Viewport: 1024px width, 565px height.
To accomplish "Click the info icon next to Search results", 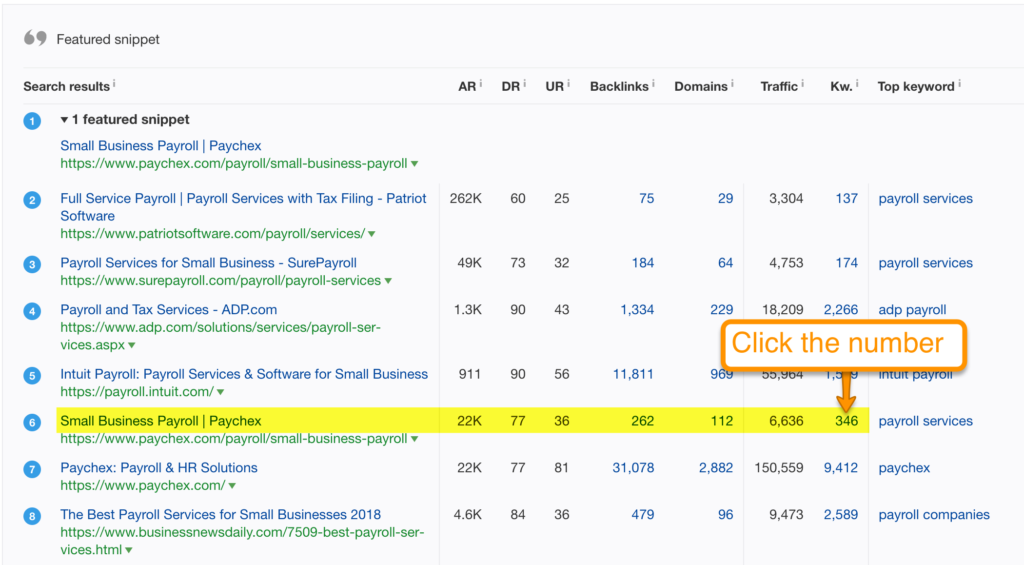I will pos(114,83).
